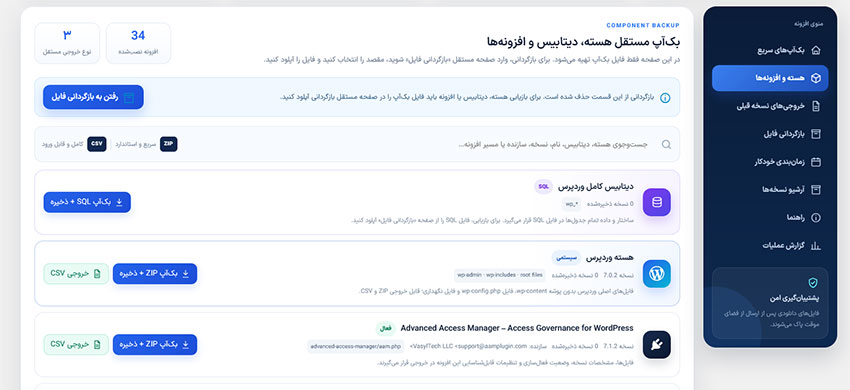
Task: Click the magnifier search icon
Action: [x=666, y=144]
